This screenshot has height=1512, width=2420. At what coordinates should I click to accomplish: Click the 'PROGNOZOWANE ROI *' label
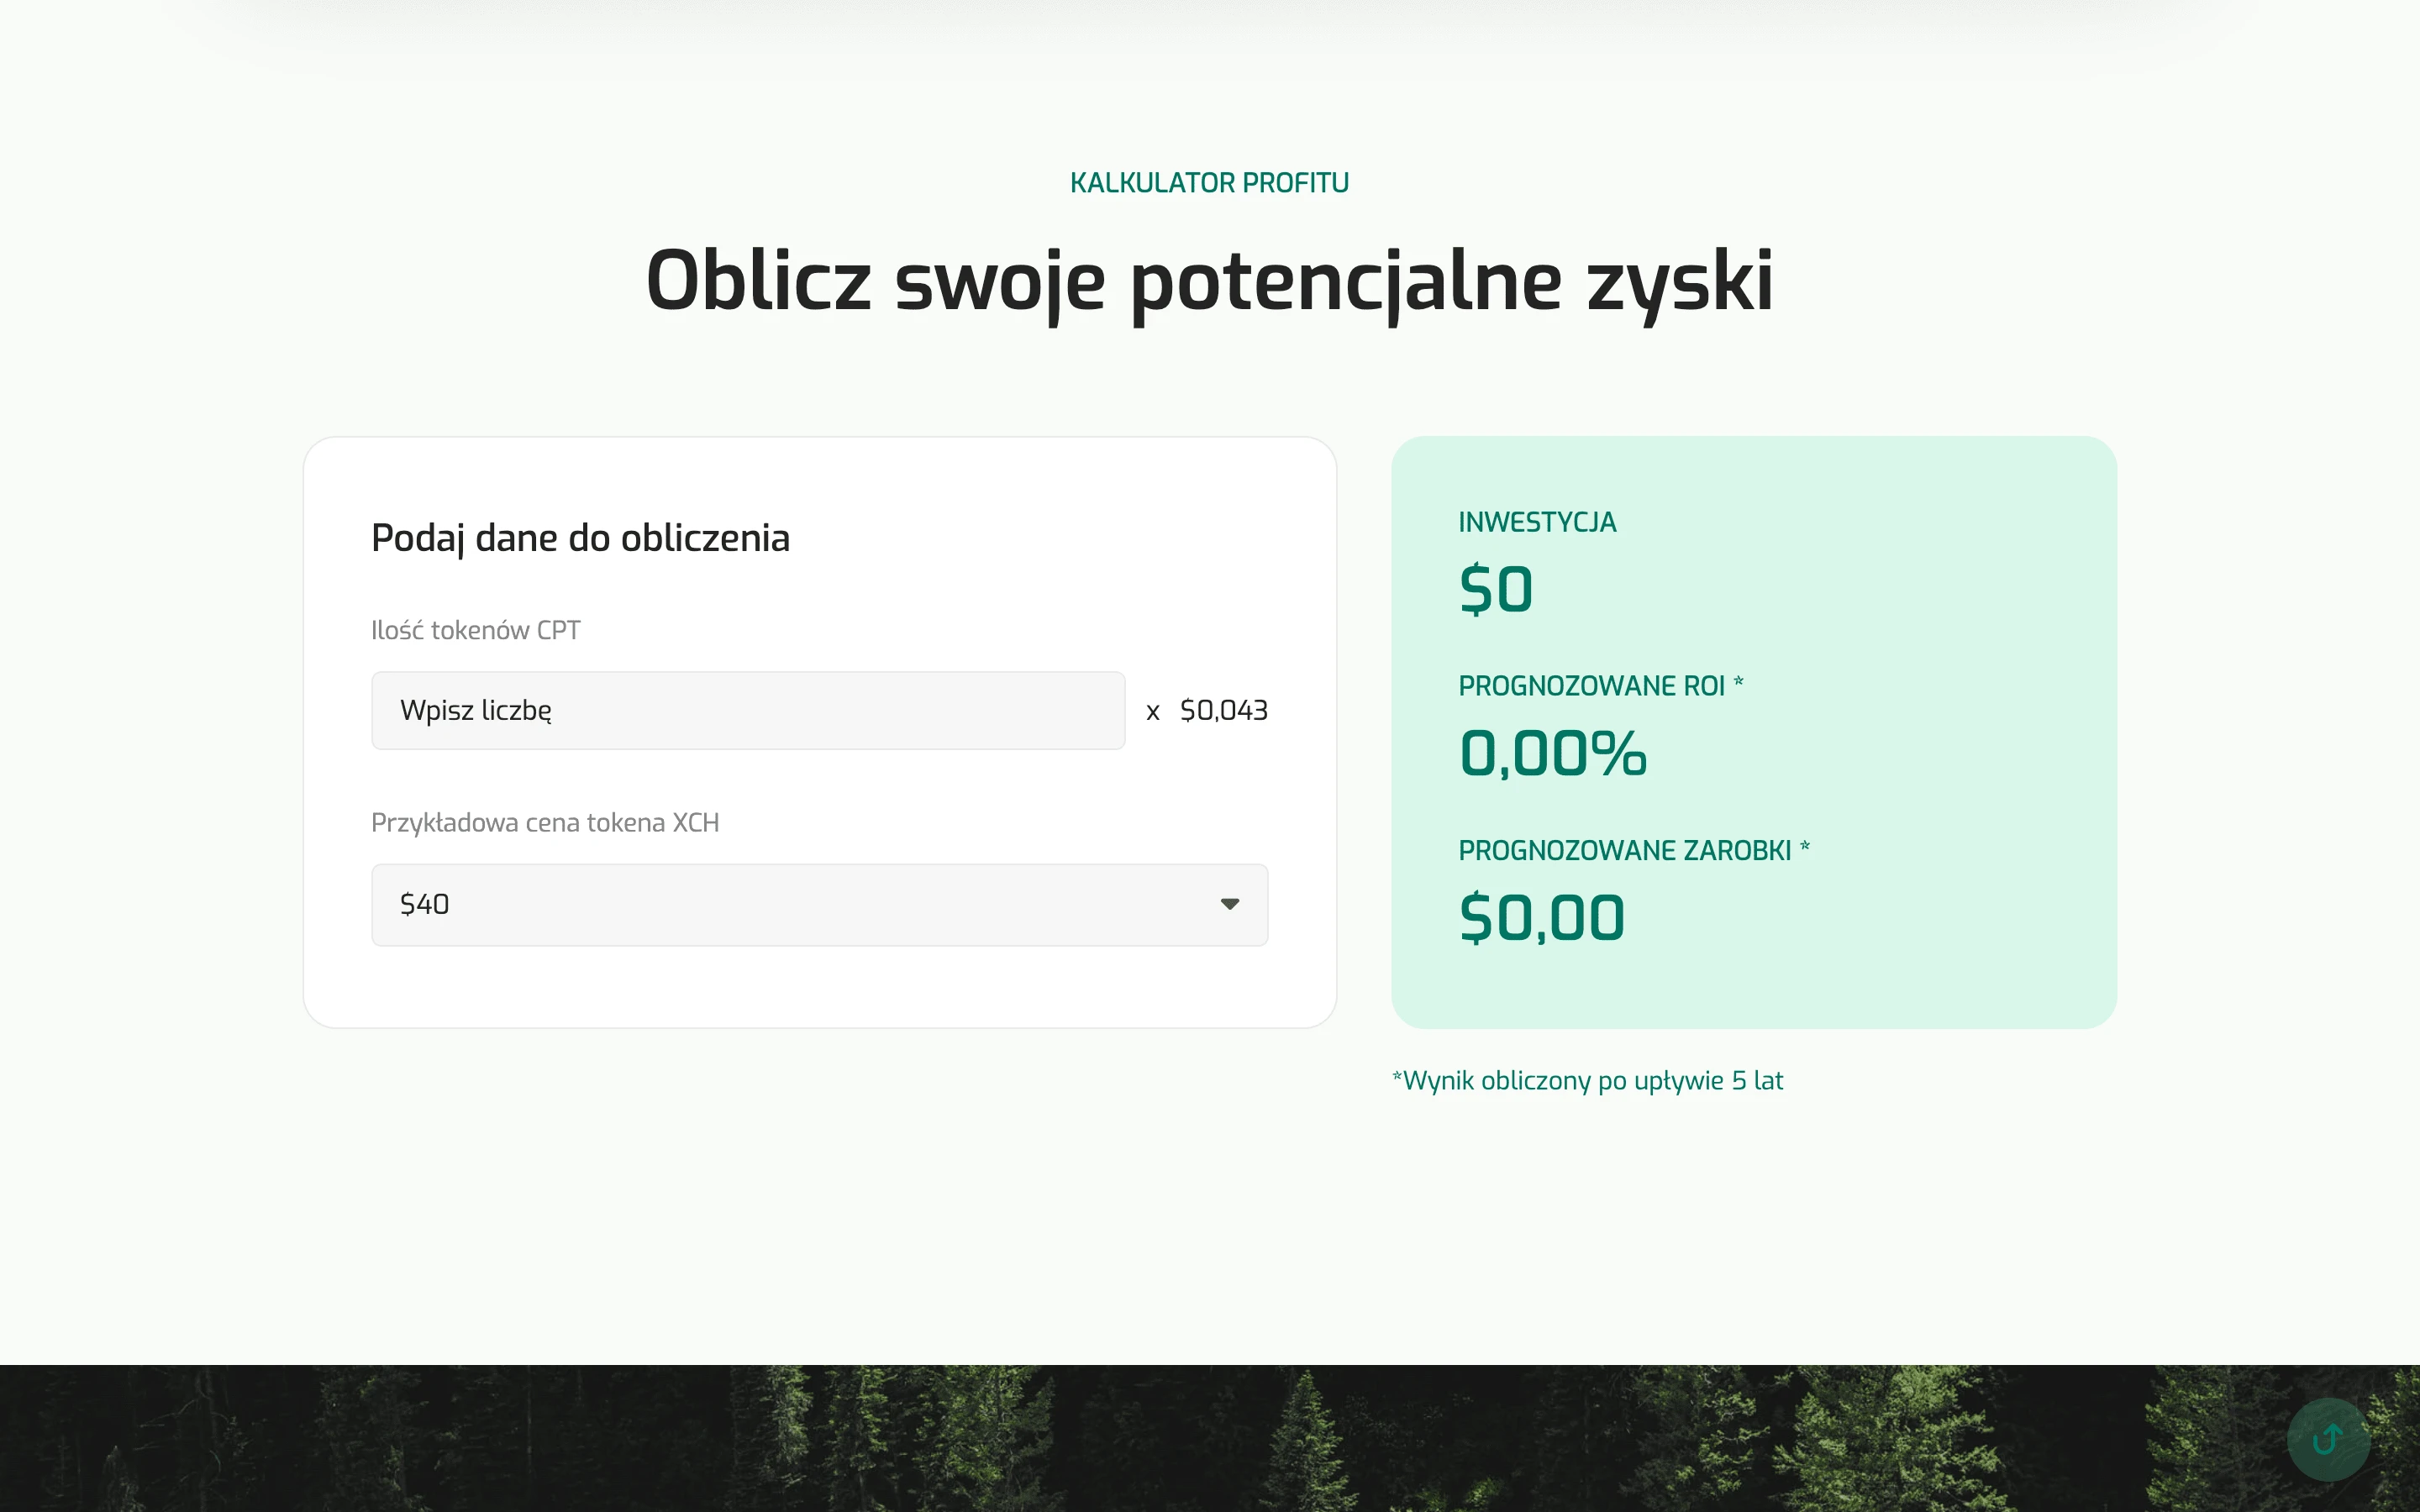coord(1601,686)
